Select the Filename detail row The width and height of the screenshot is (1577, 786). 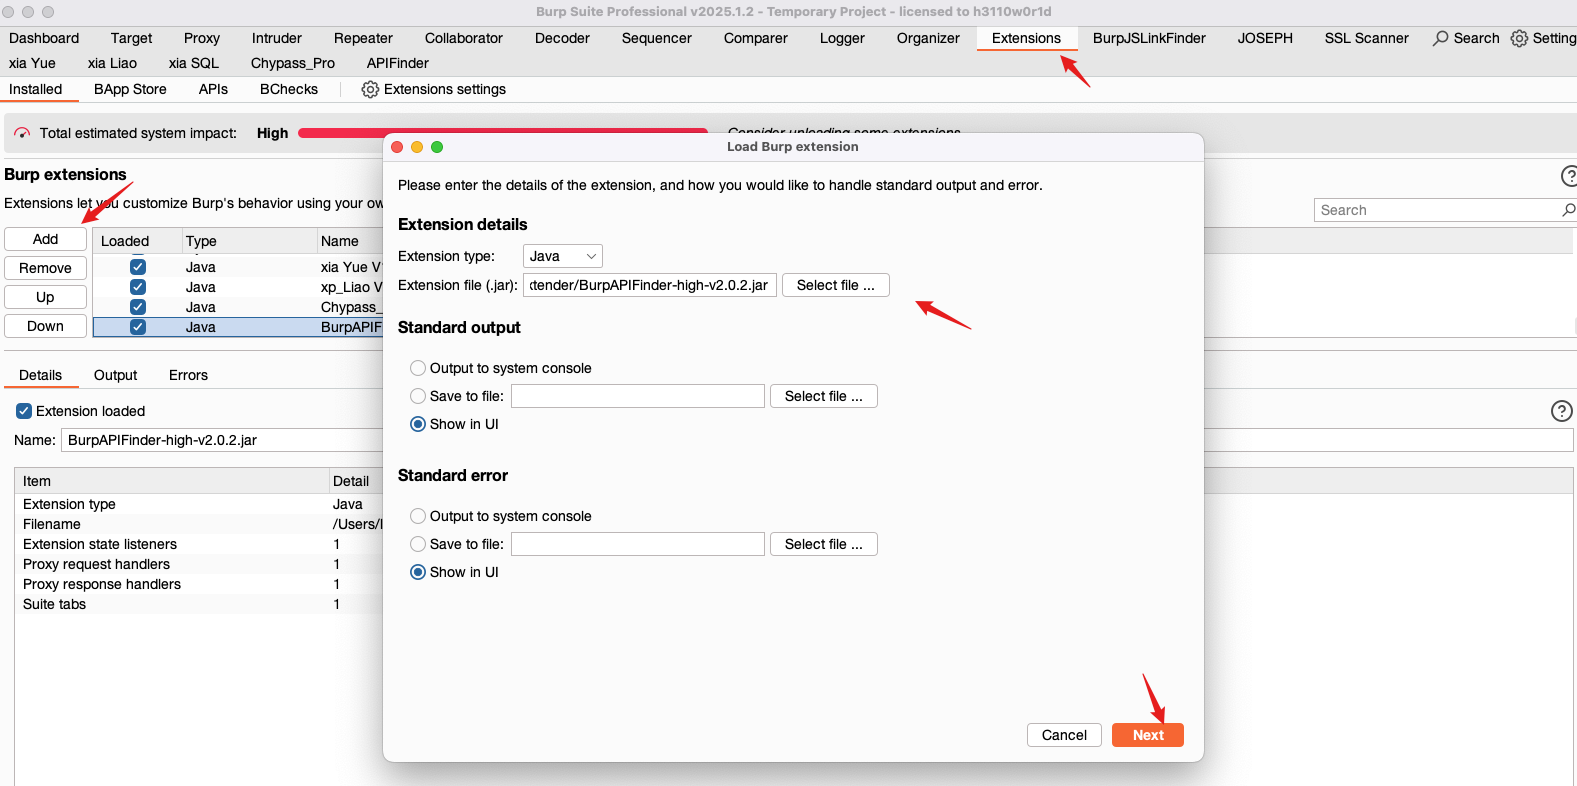[199, 524]
